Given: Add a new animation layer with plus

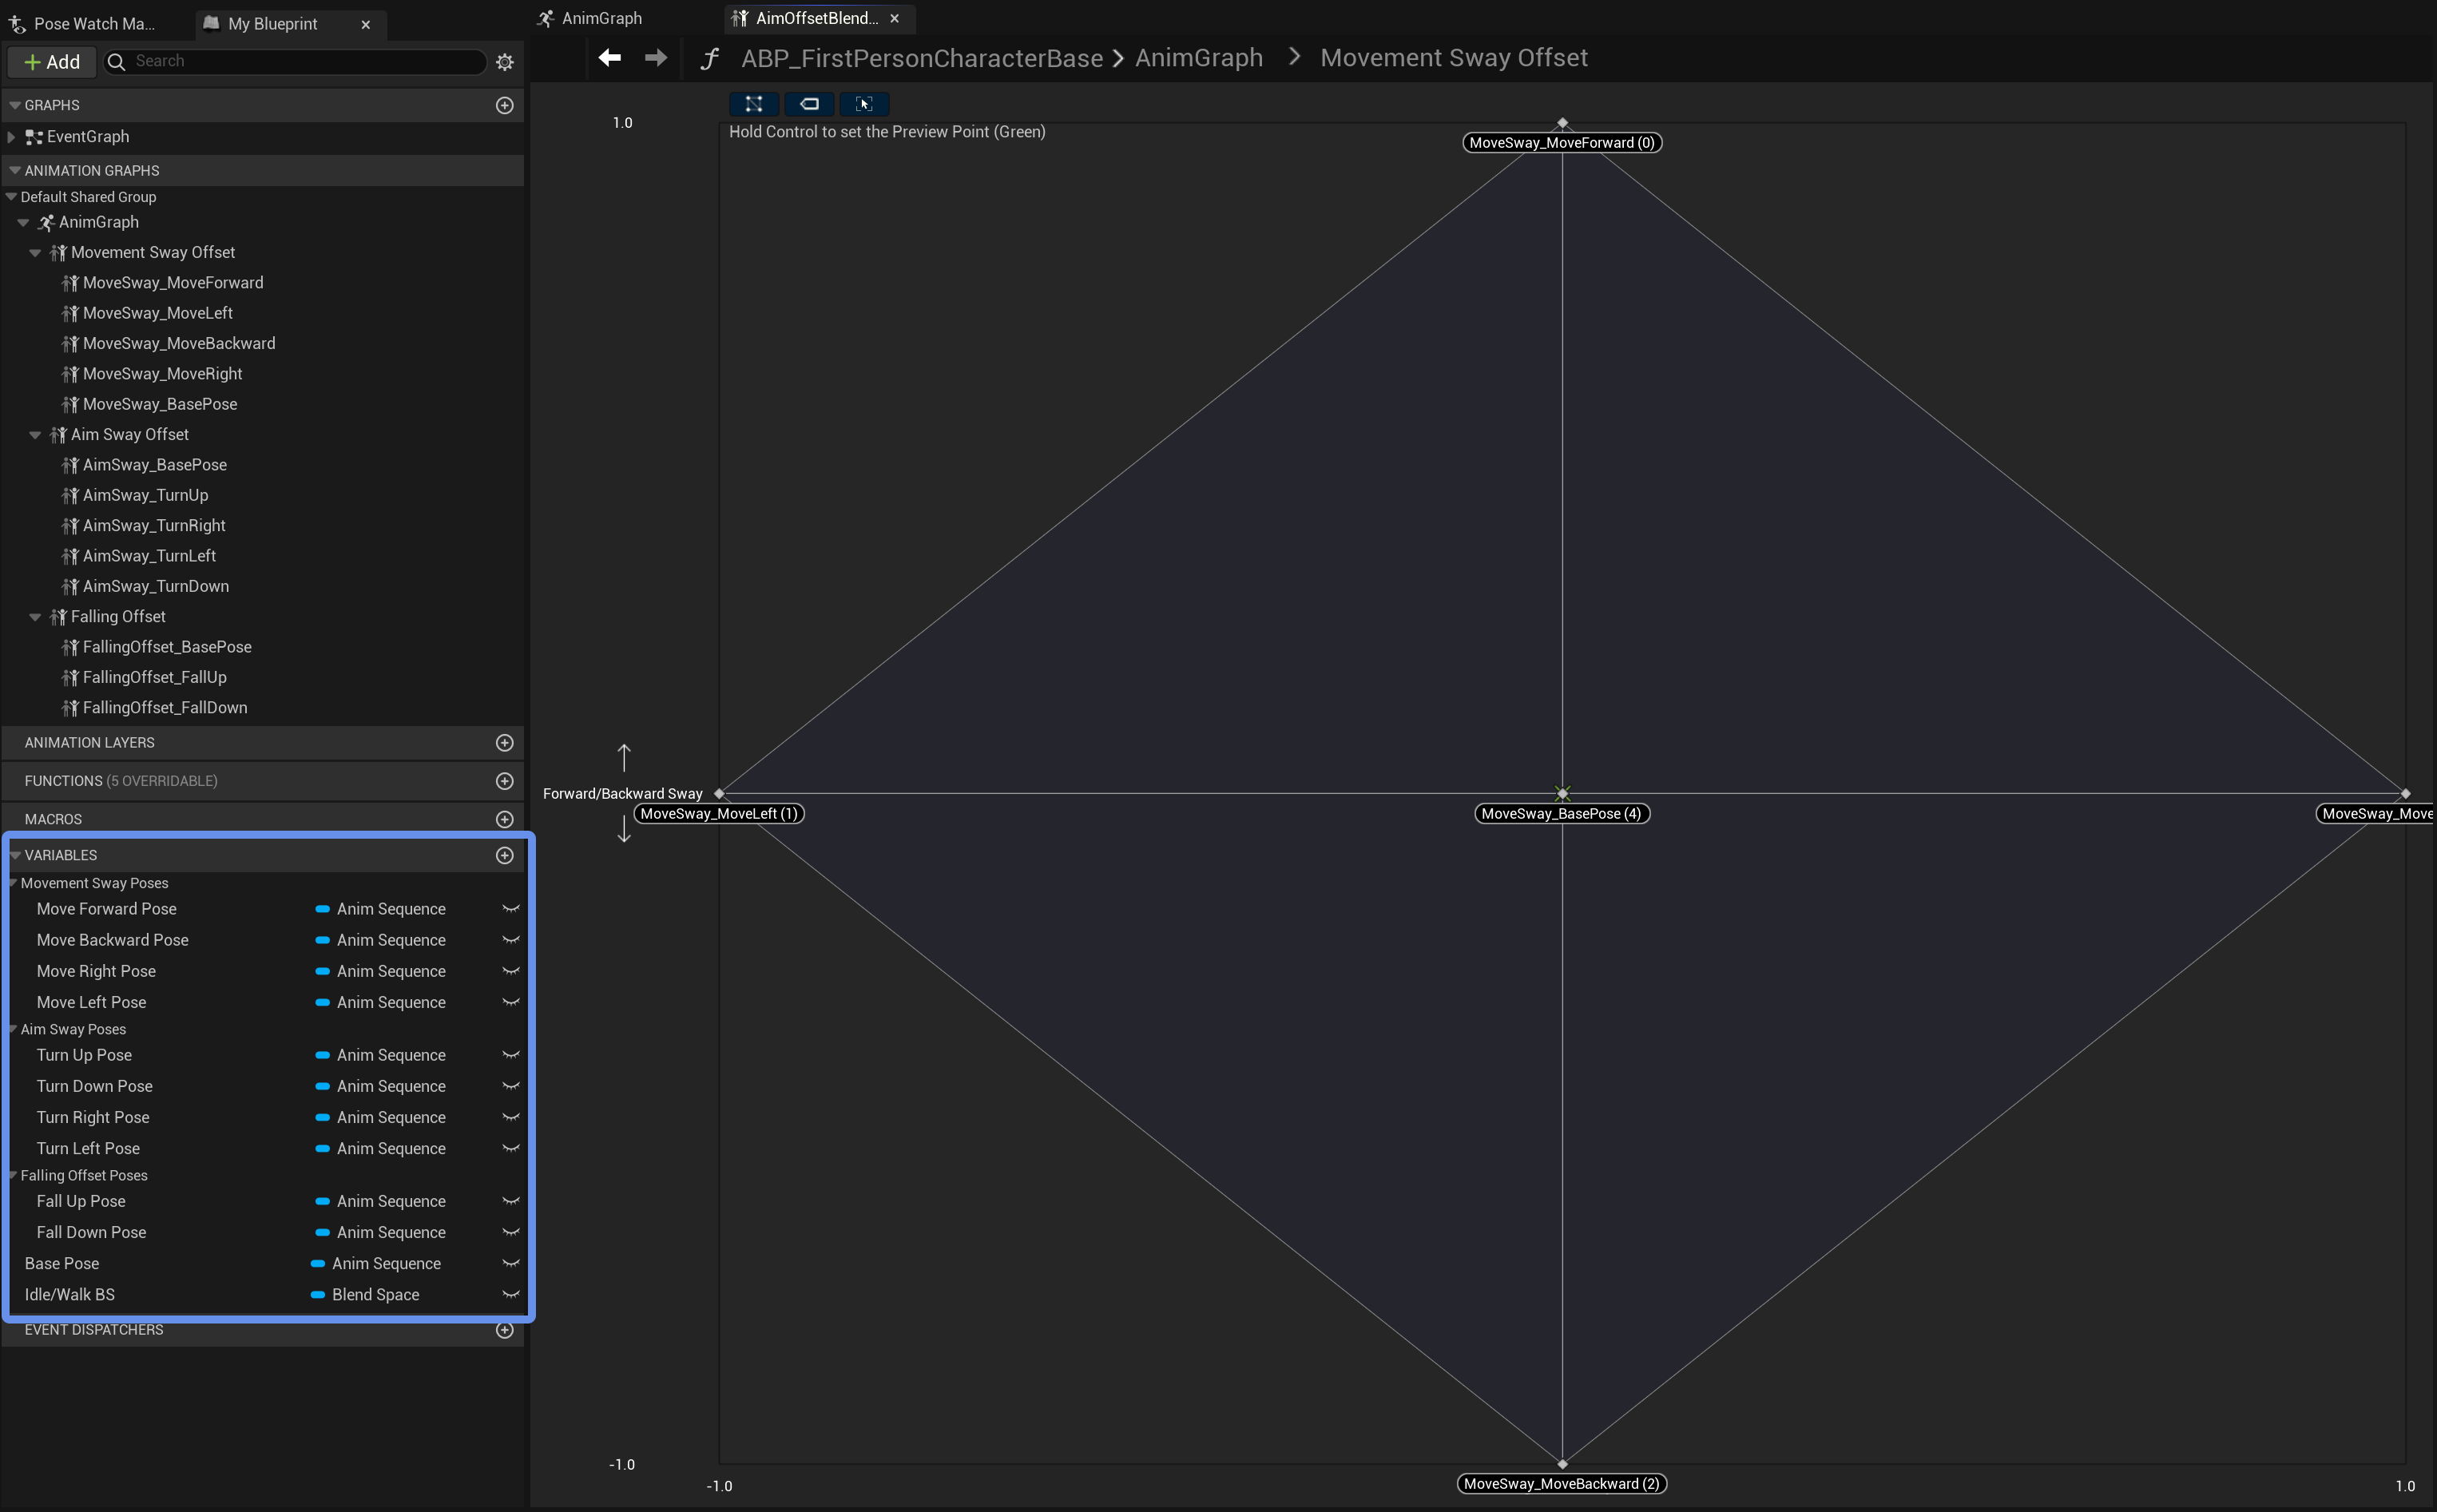Looking at the screenshot, I should [x=505, y=743].
